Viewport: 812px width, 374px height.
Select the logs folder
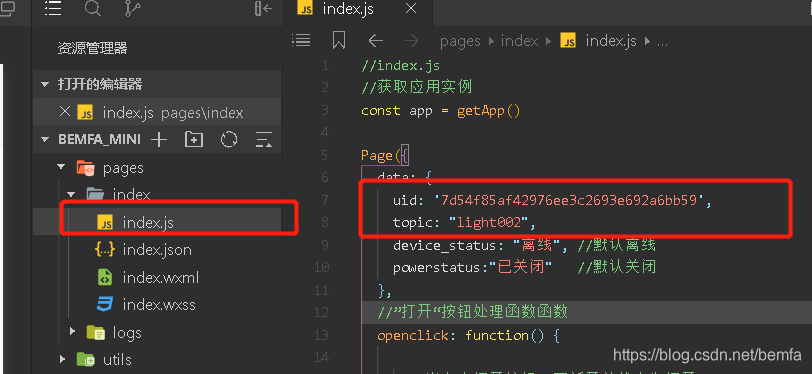(127, 333)
